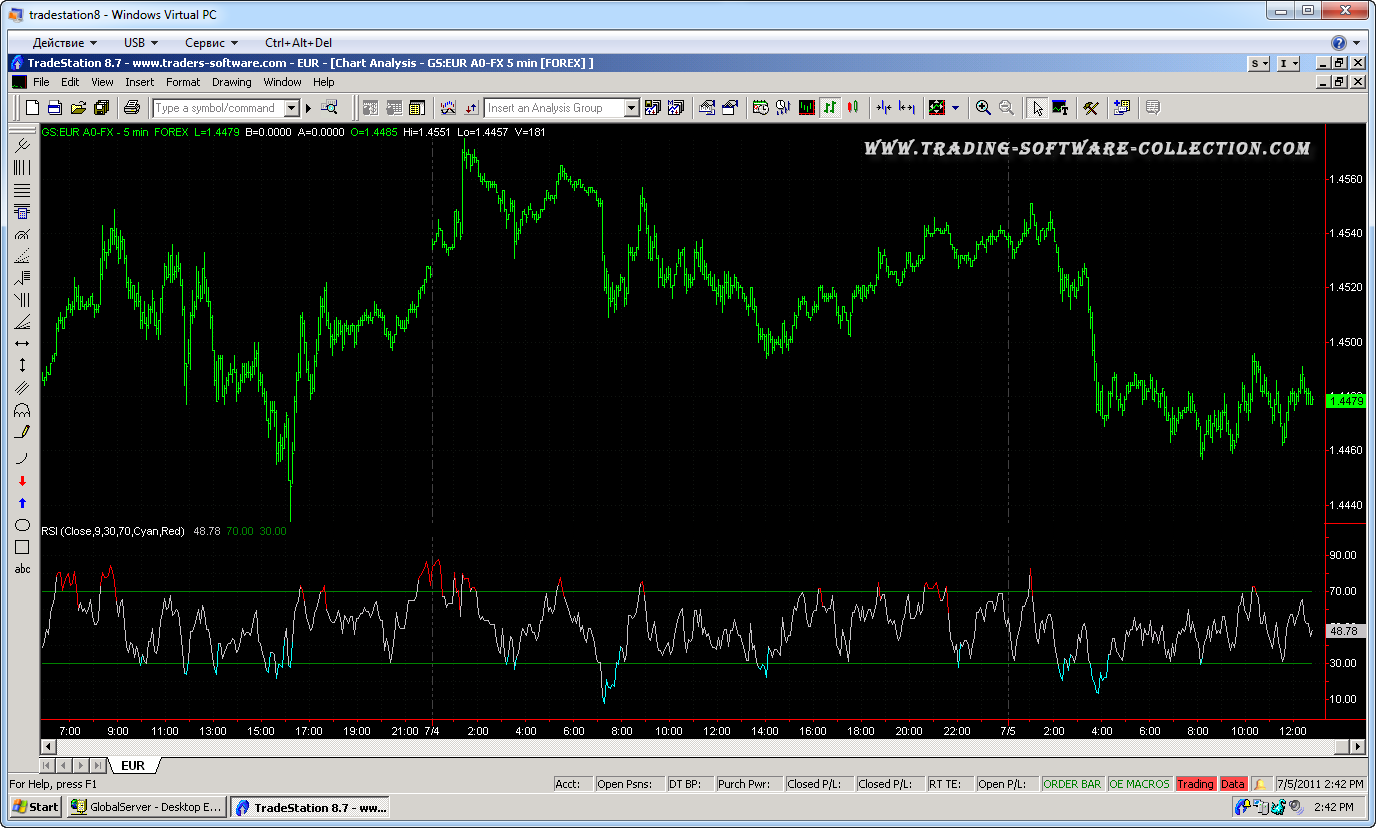
Task: Toggle the OHLC bar chart style button
Action: 830,108
